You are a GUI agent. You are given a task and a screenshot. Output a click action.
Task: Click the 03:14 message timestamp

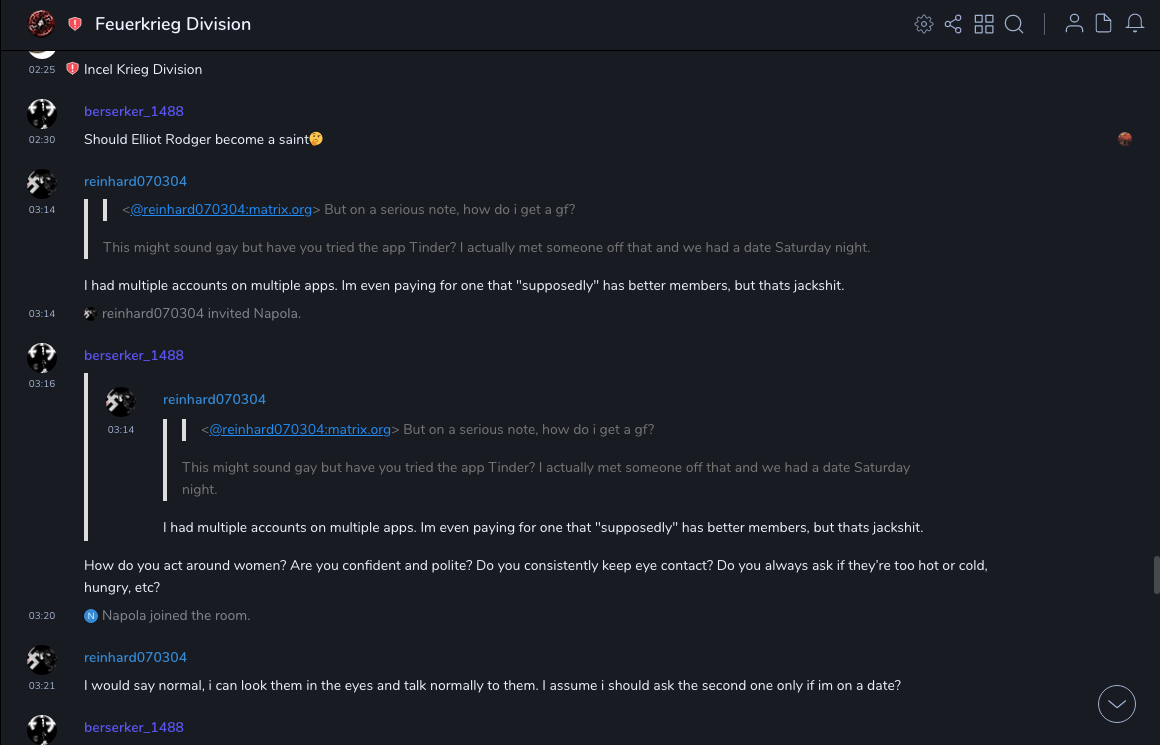(42, 210)
